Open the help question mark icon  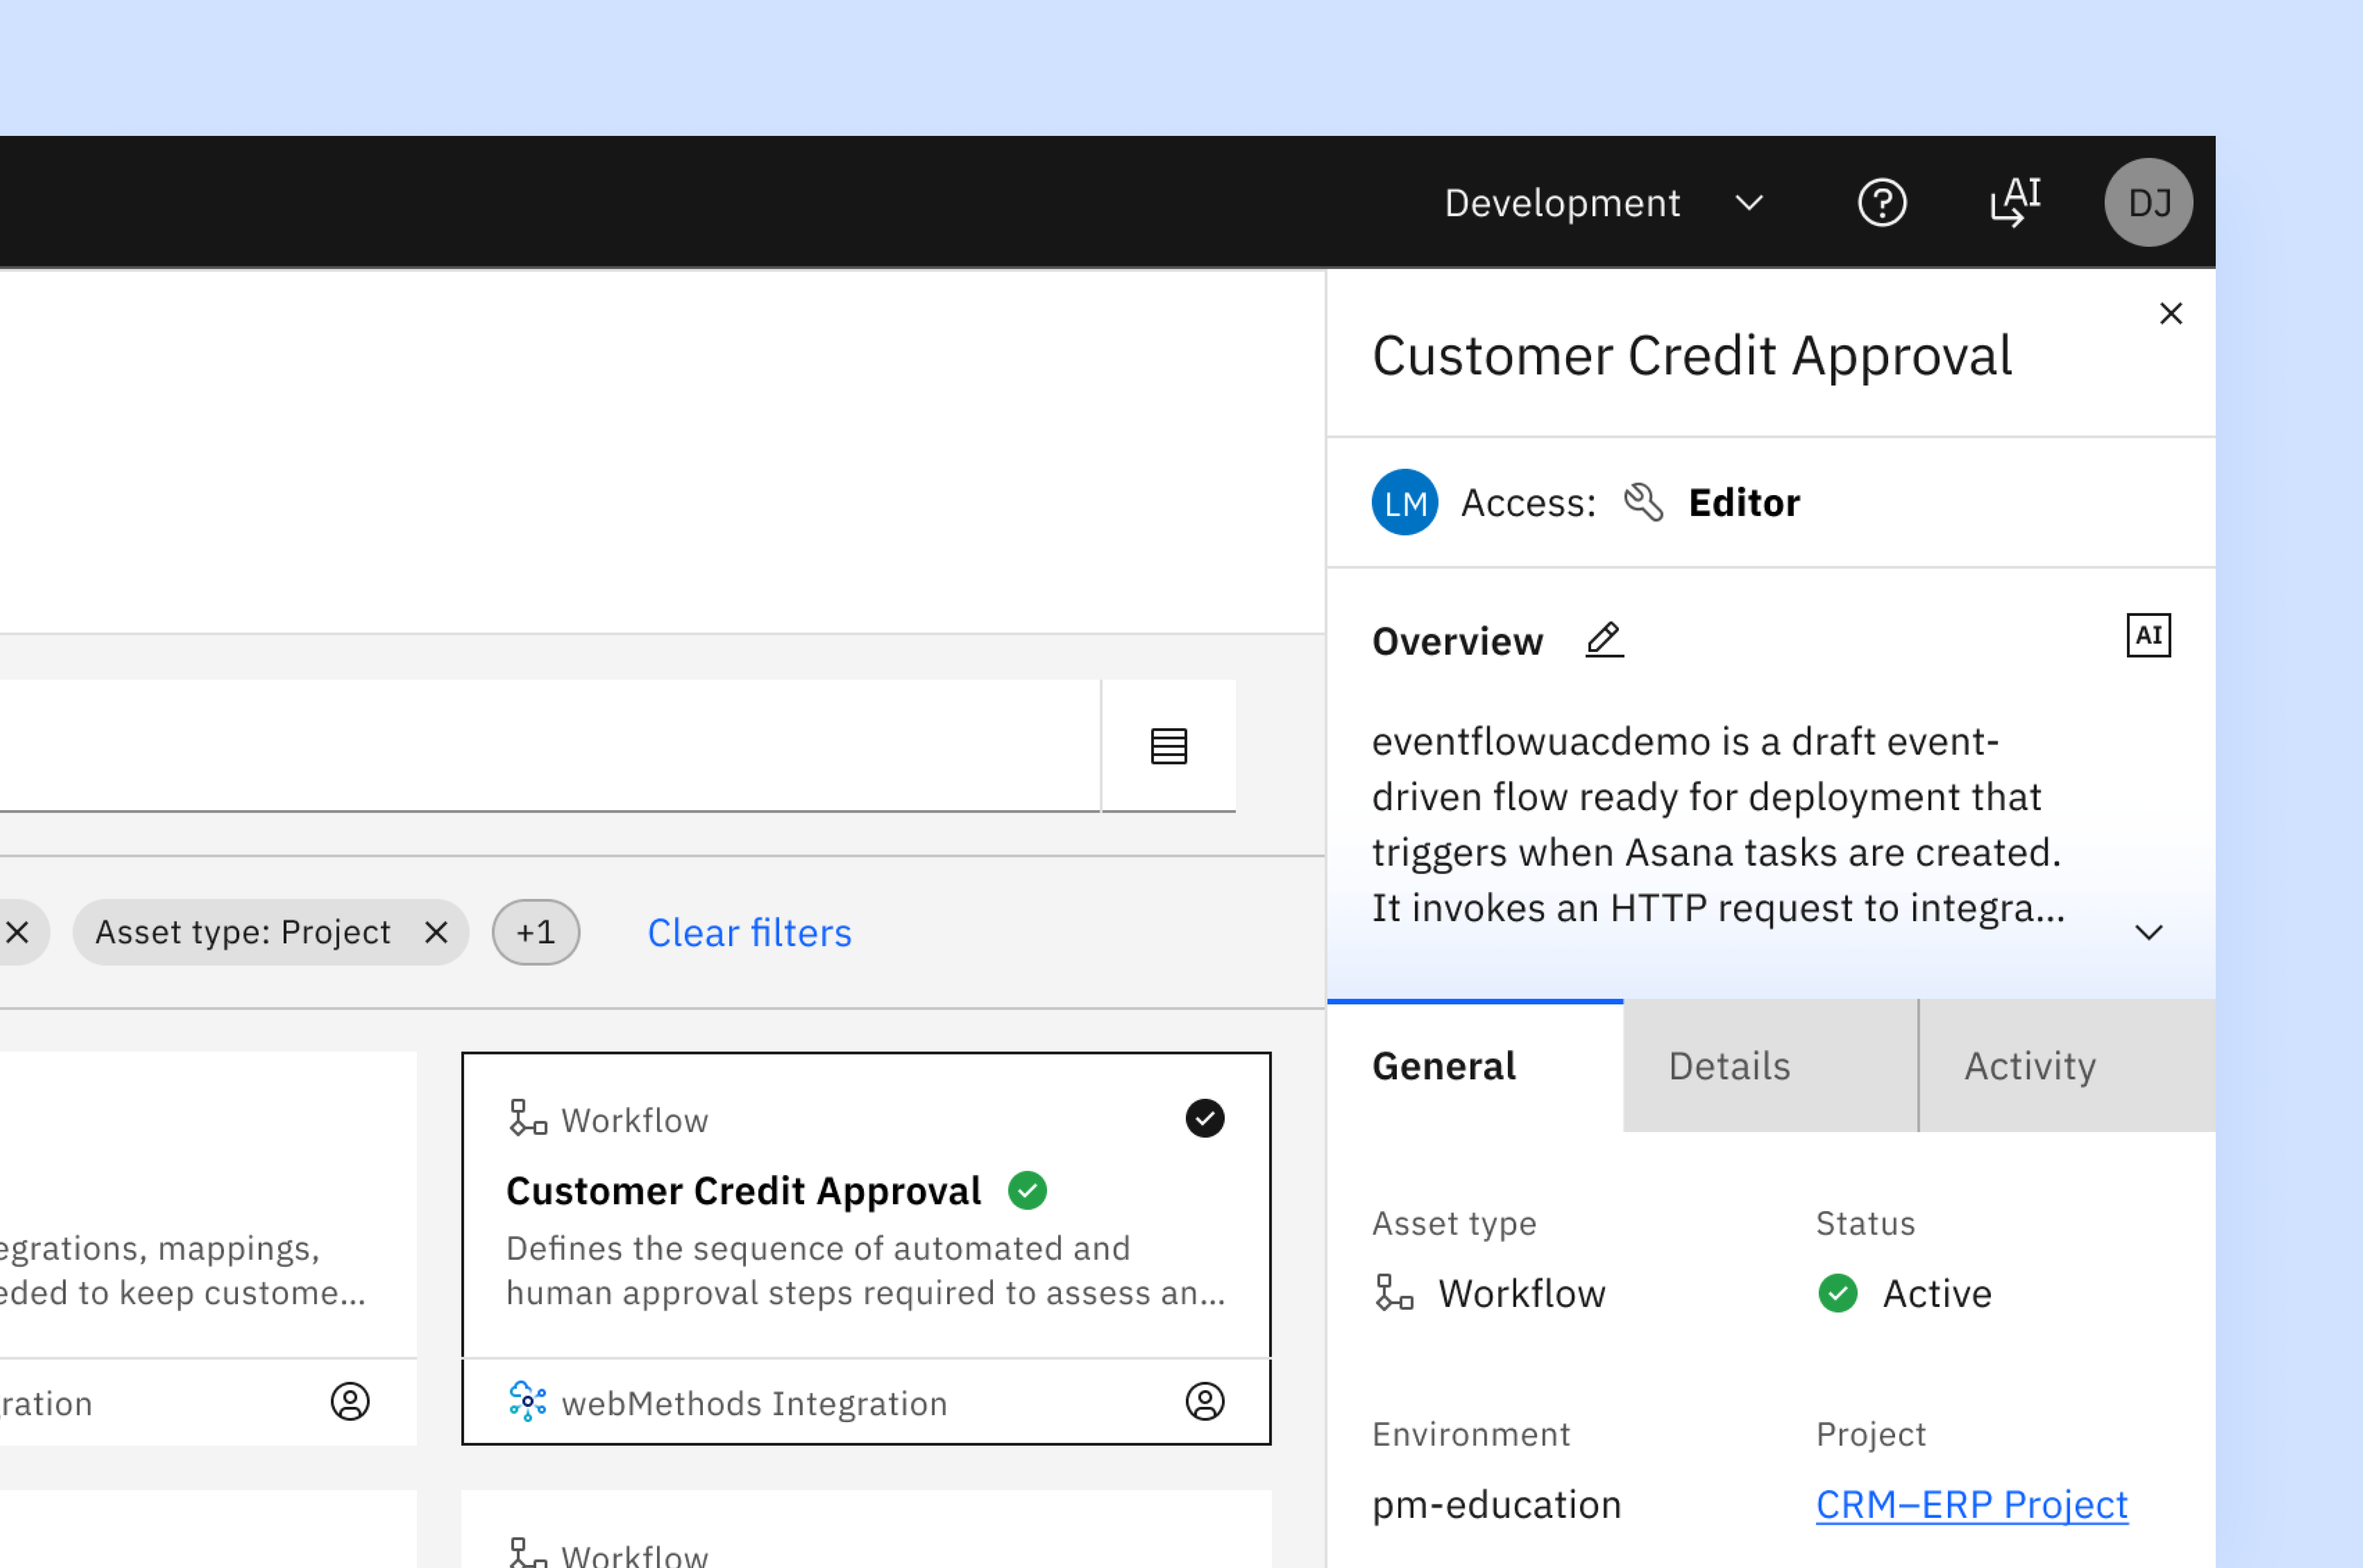1882,203
